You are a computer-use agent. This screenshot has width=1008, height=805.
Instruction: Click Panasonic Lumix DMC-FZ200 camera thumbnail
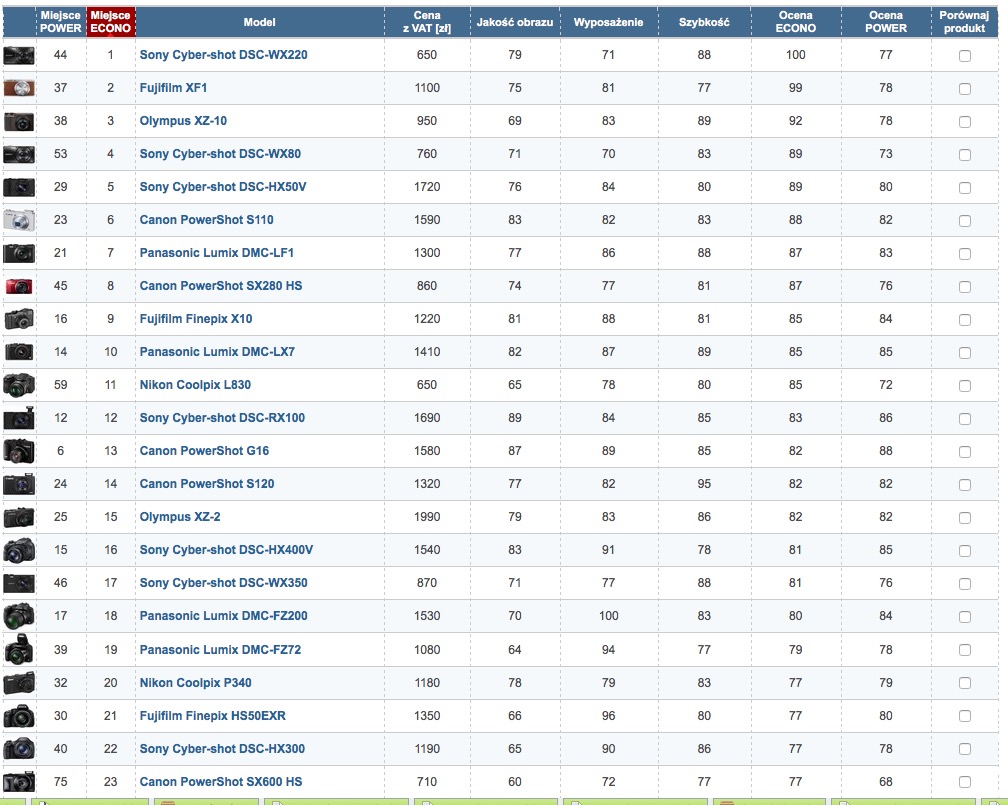(19, 616)
